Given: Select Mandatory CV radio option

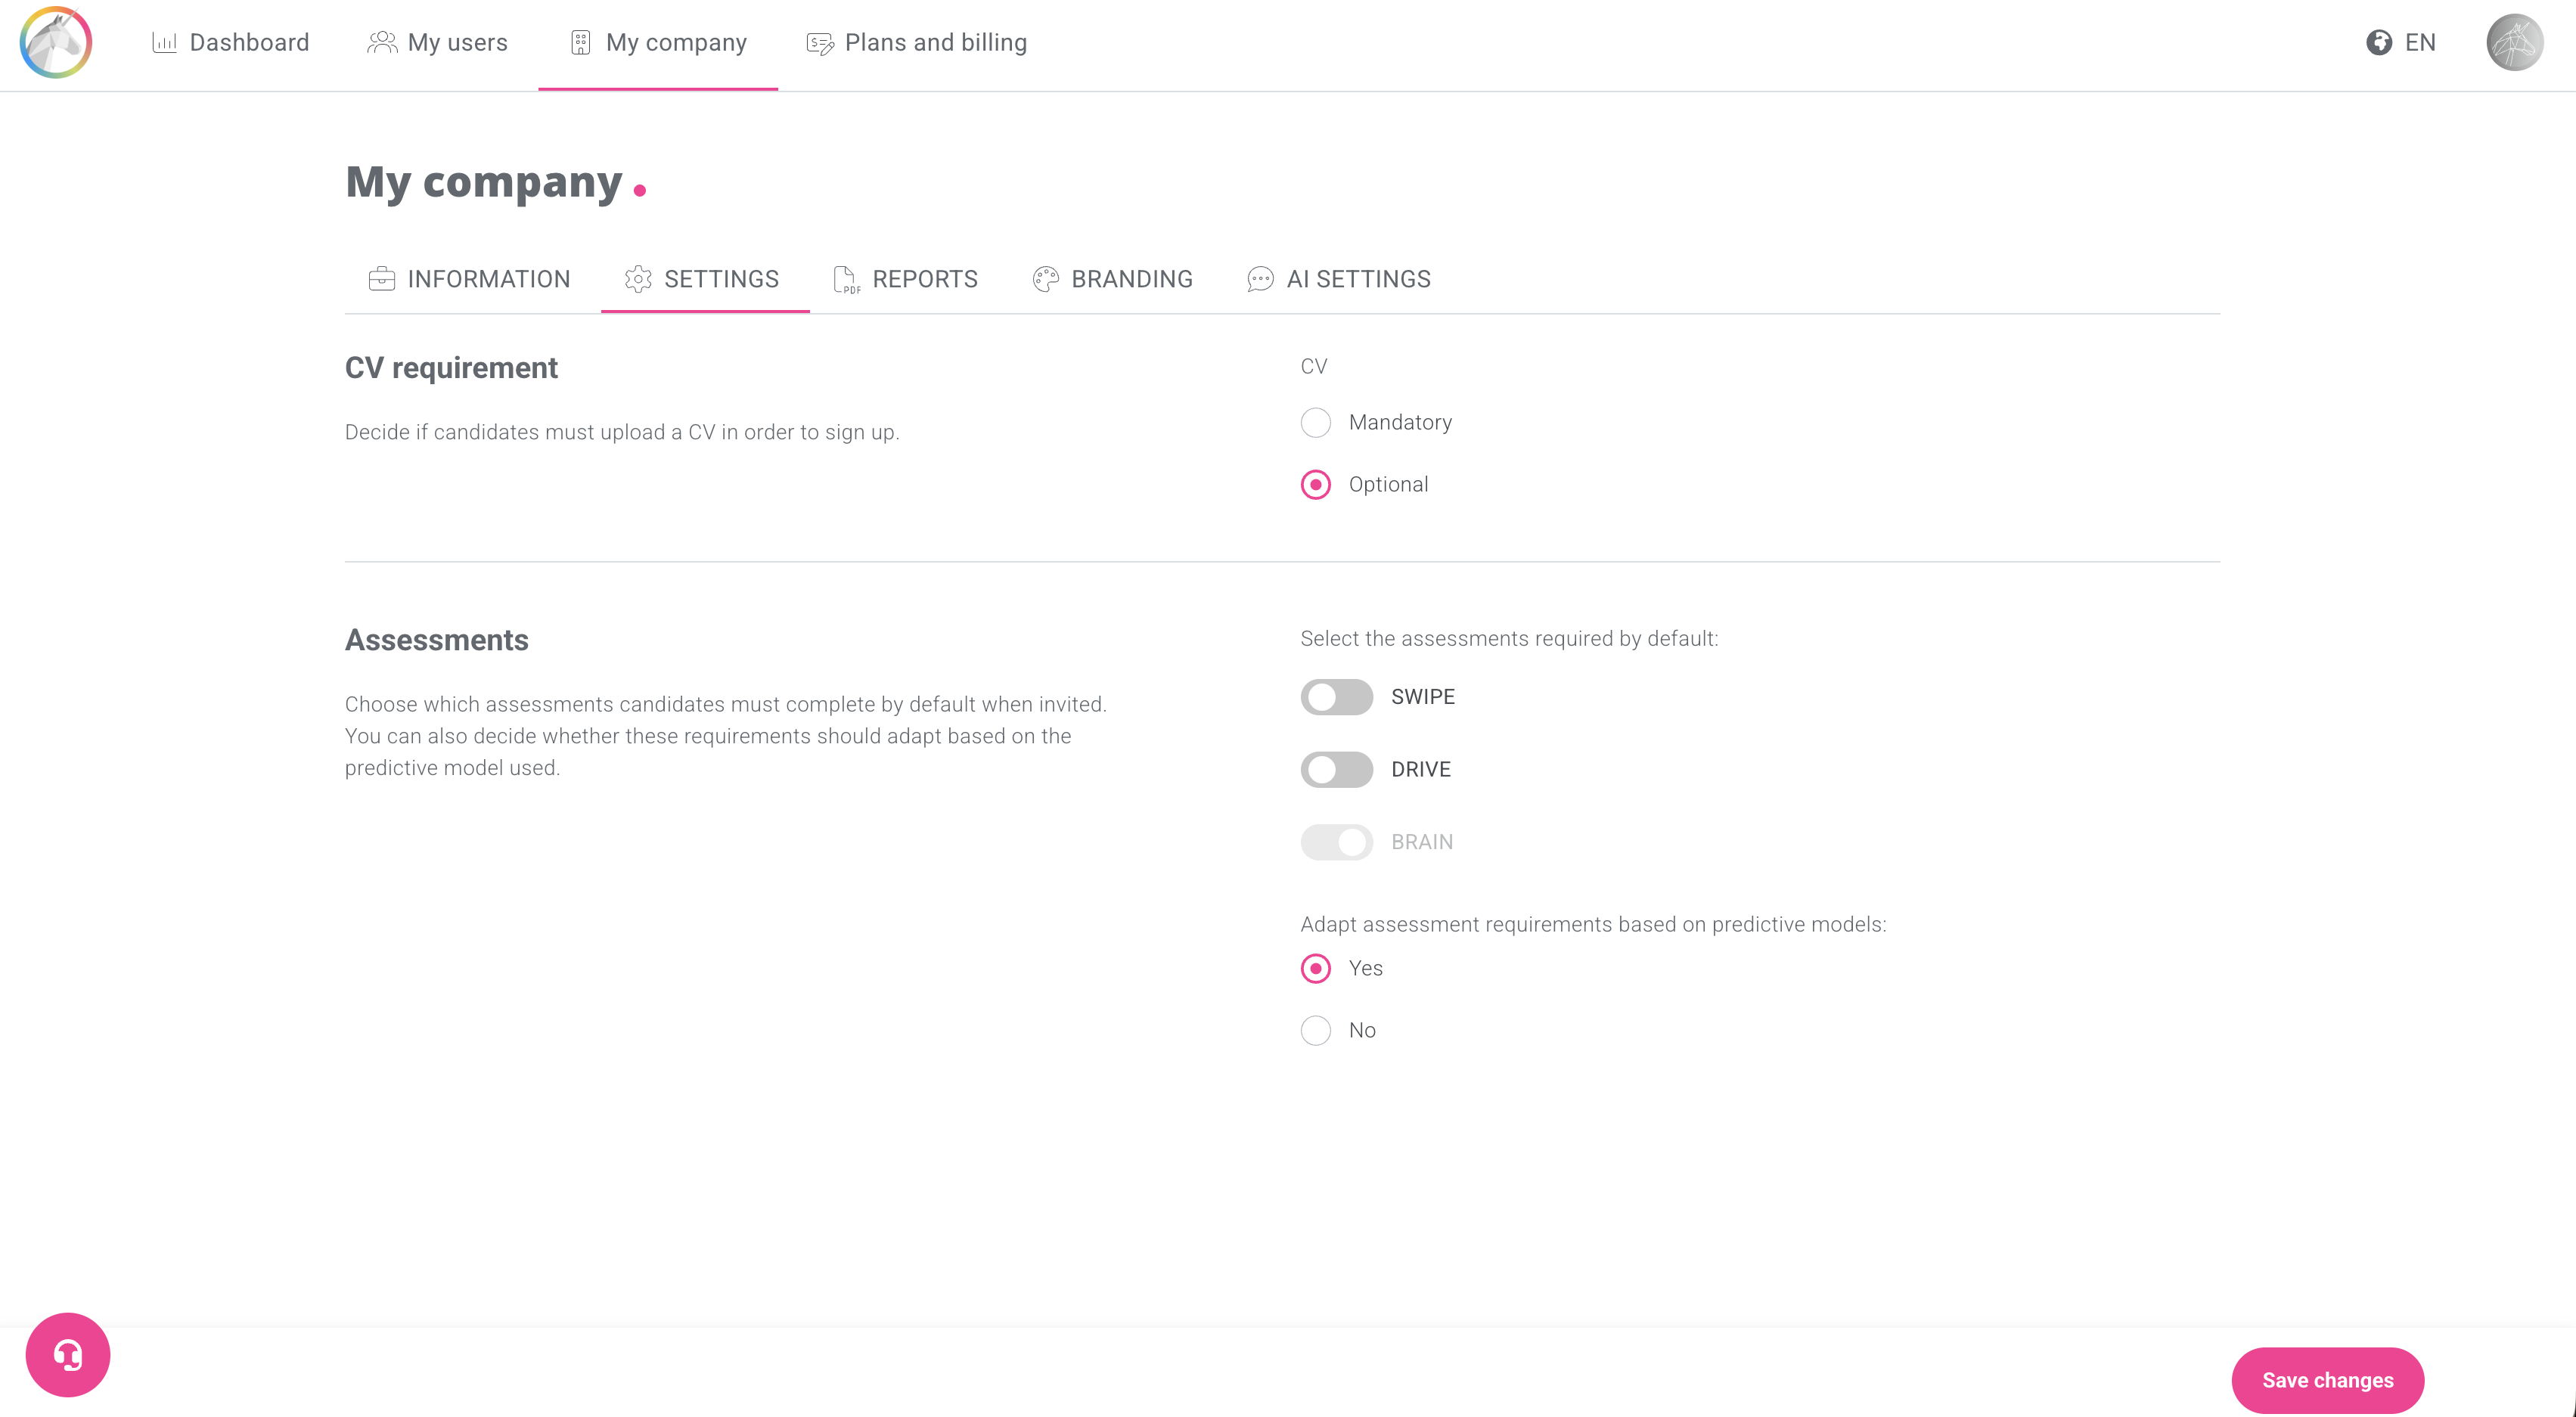Looking at the screenshot, I should coord(1315,422).
